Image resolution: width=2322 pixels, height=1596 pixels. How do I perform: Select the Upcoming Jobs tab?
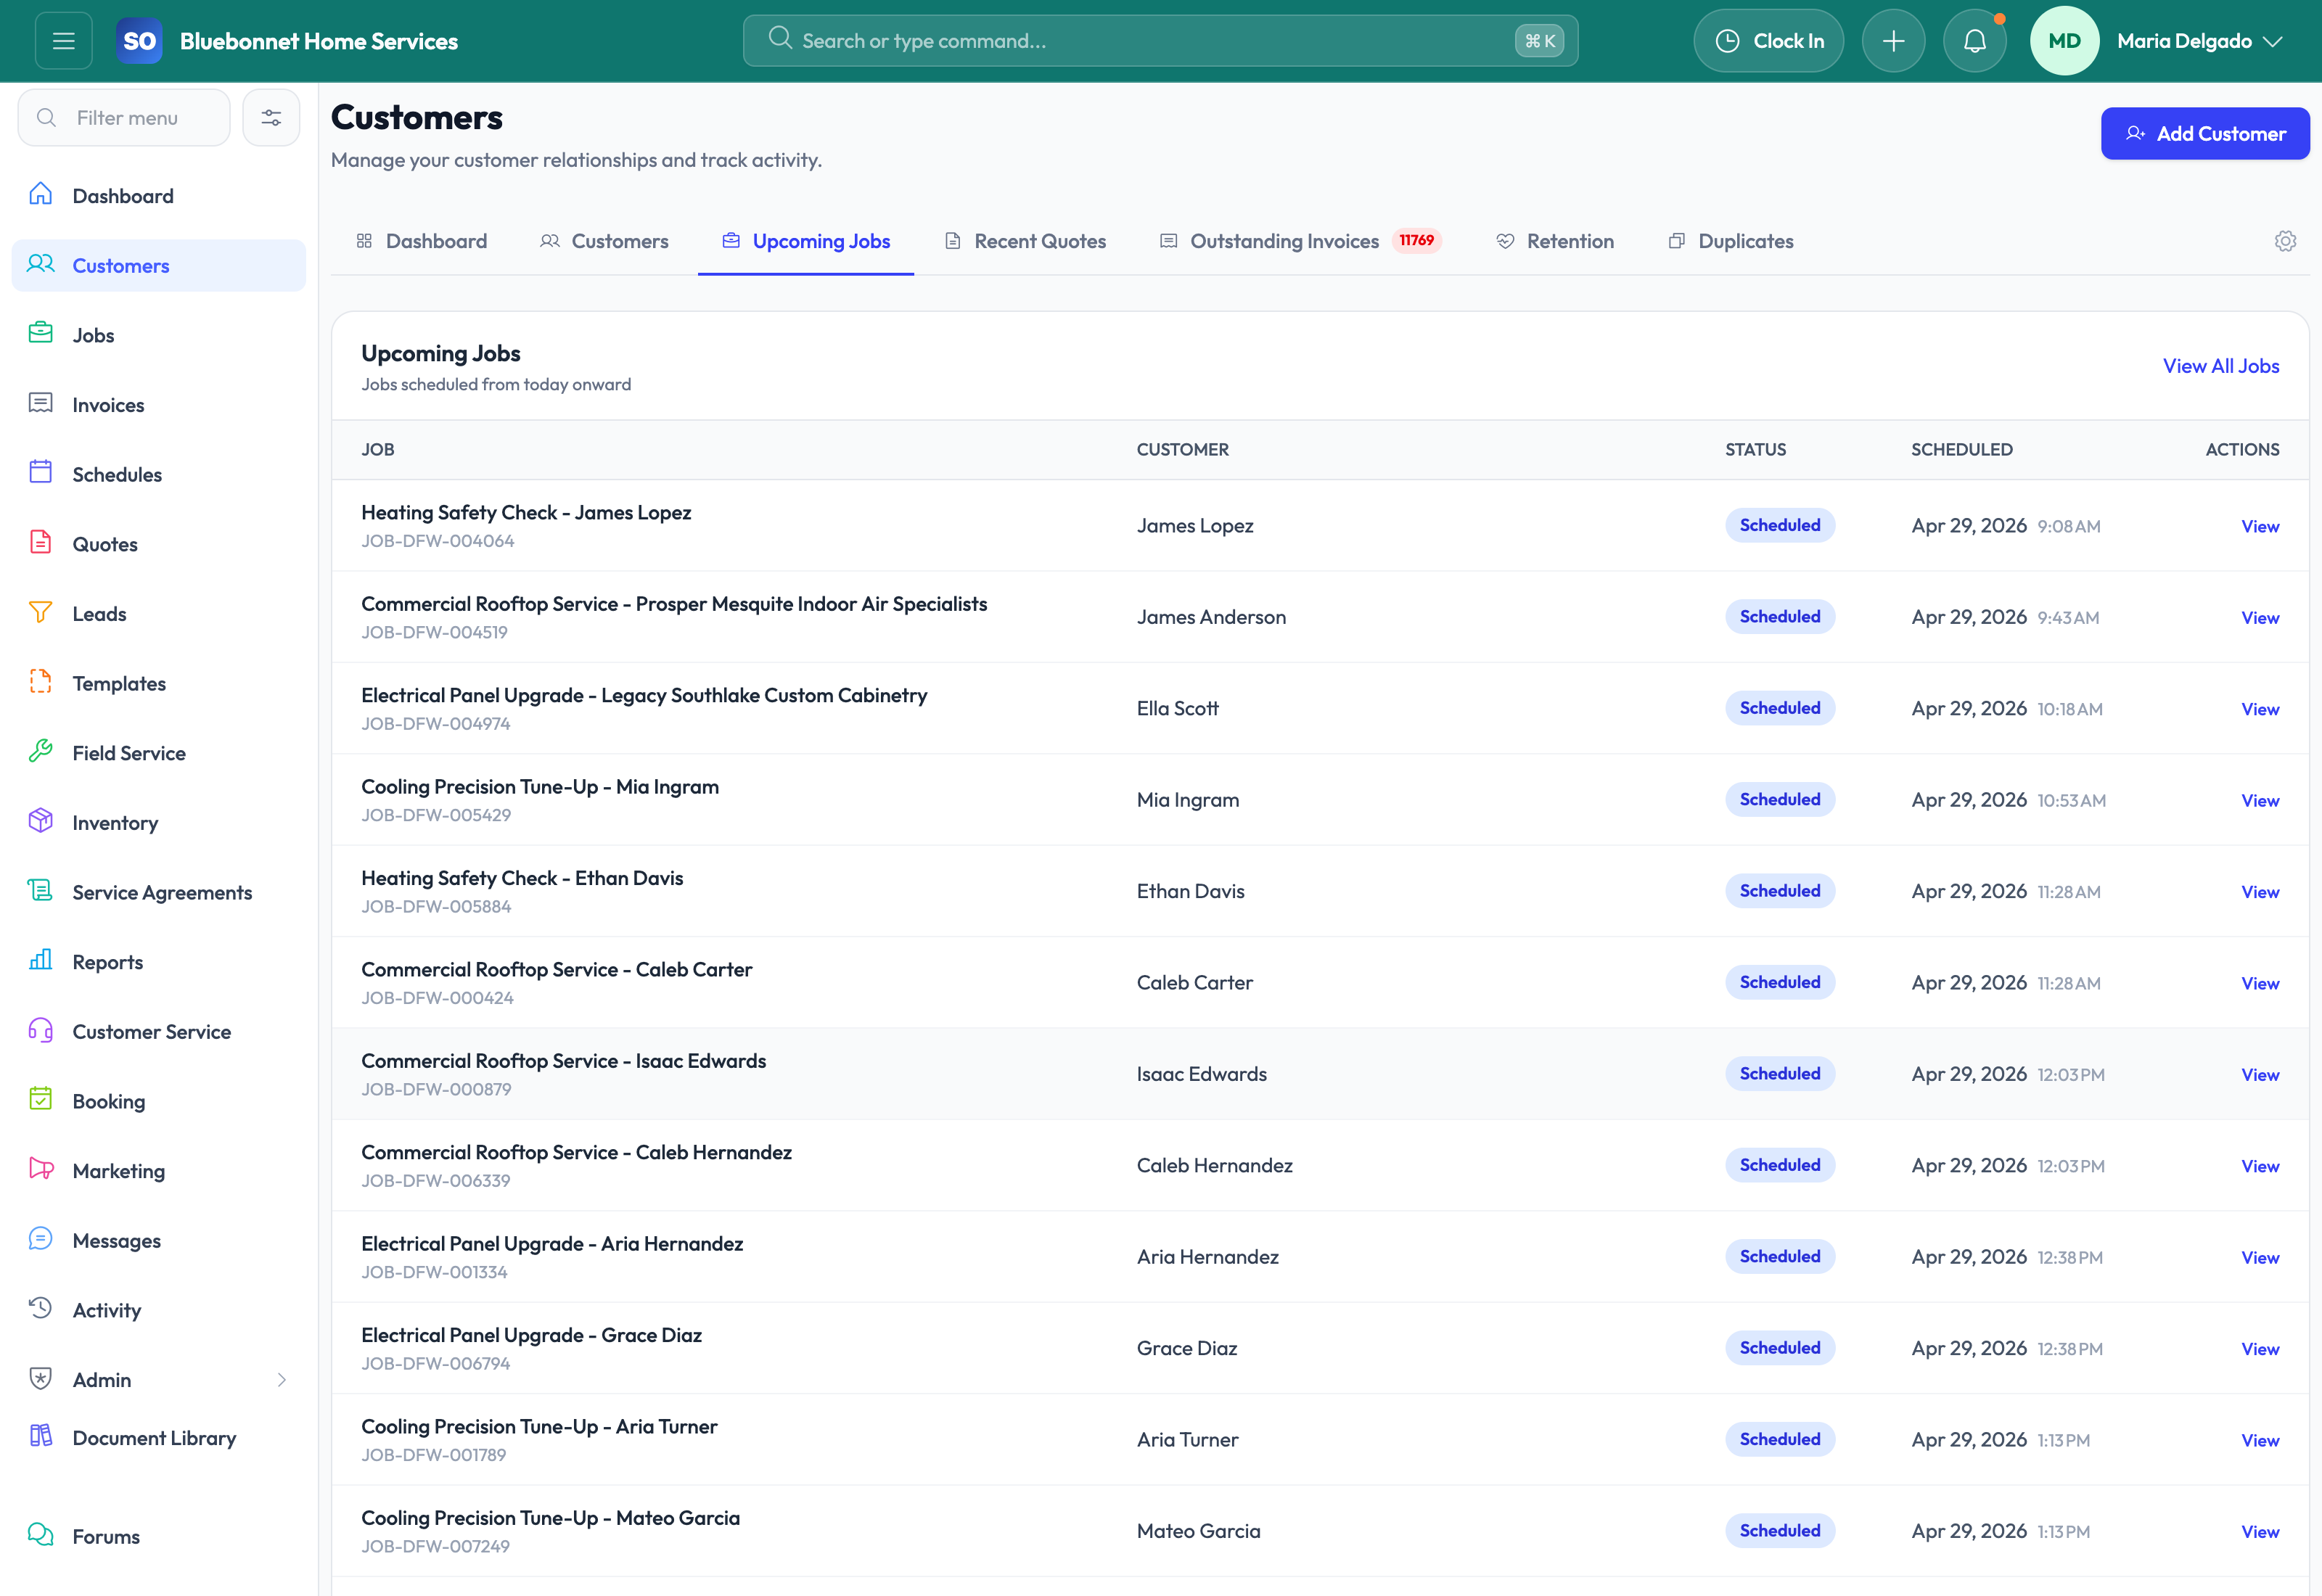tap(806, 241)
